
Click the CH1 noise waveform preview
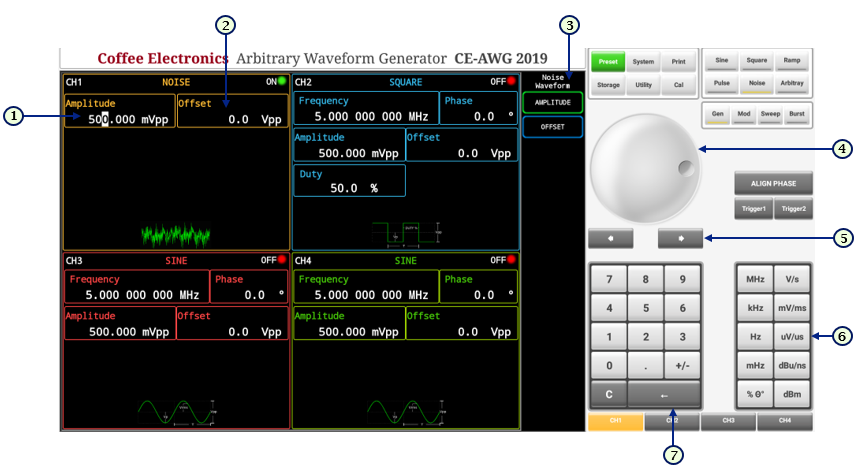click(175, 235)
